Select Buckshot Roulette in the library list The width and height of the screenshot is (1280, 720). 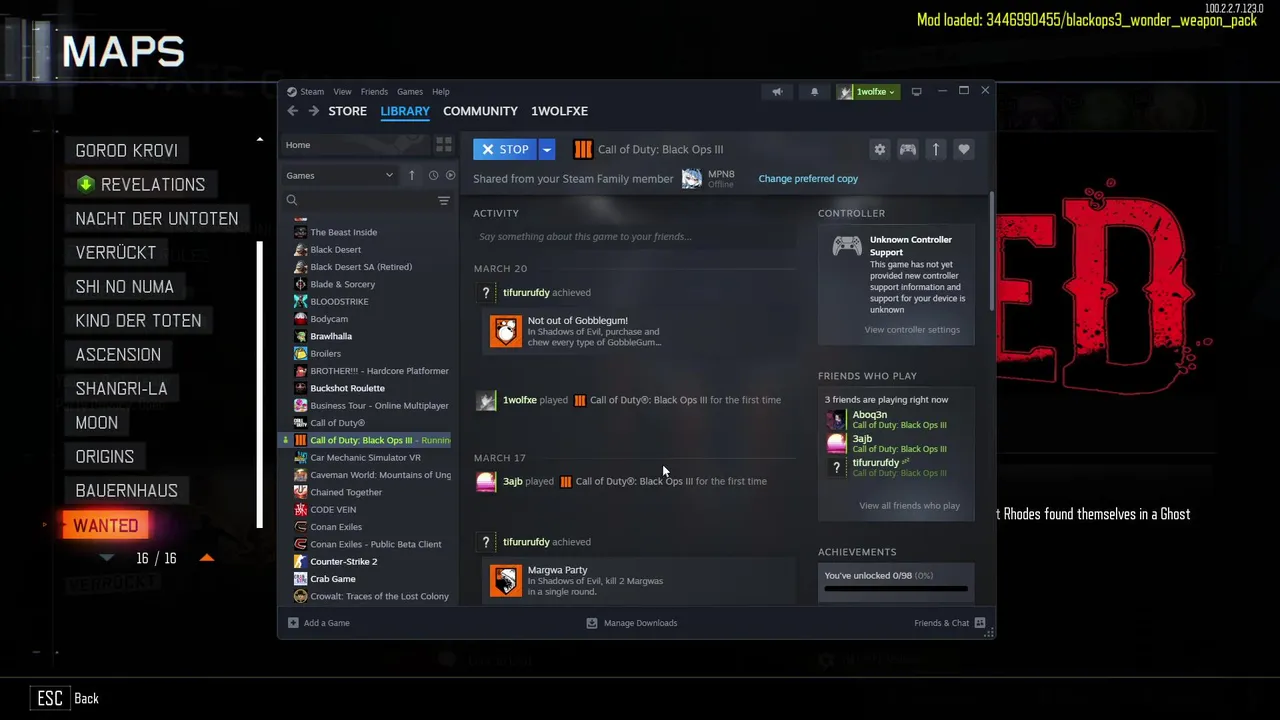click(x=347, y=388)
